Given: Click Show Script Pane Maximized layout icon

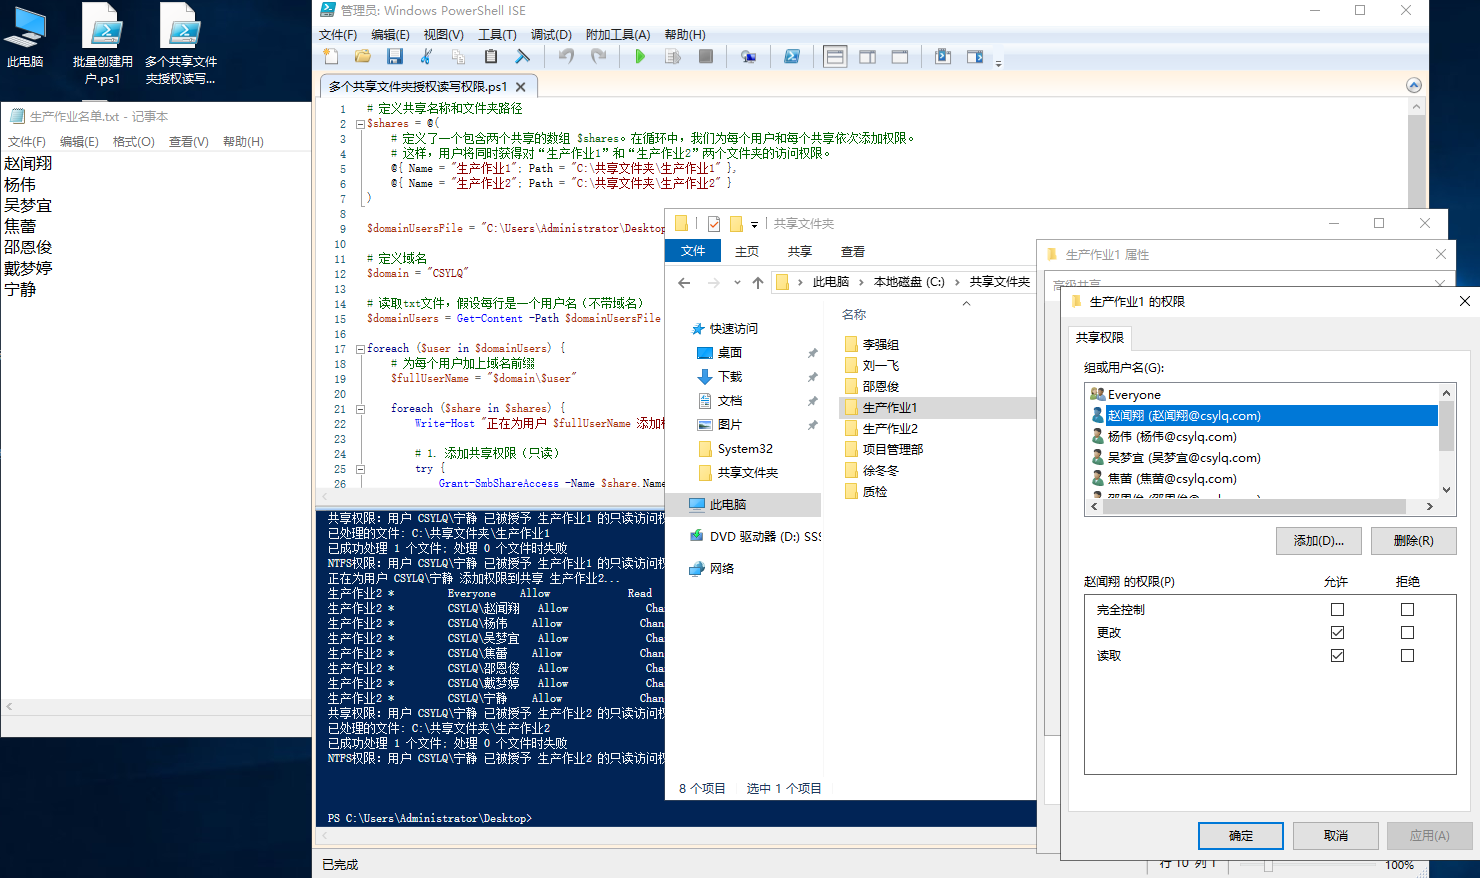Looking at the screenshot, I should [900, 57].
